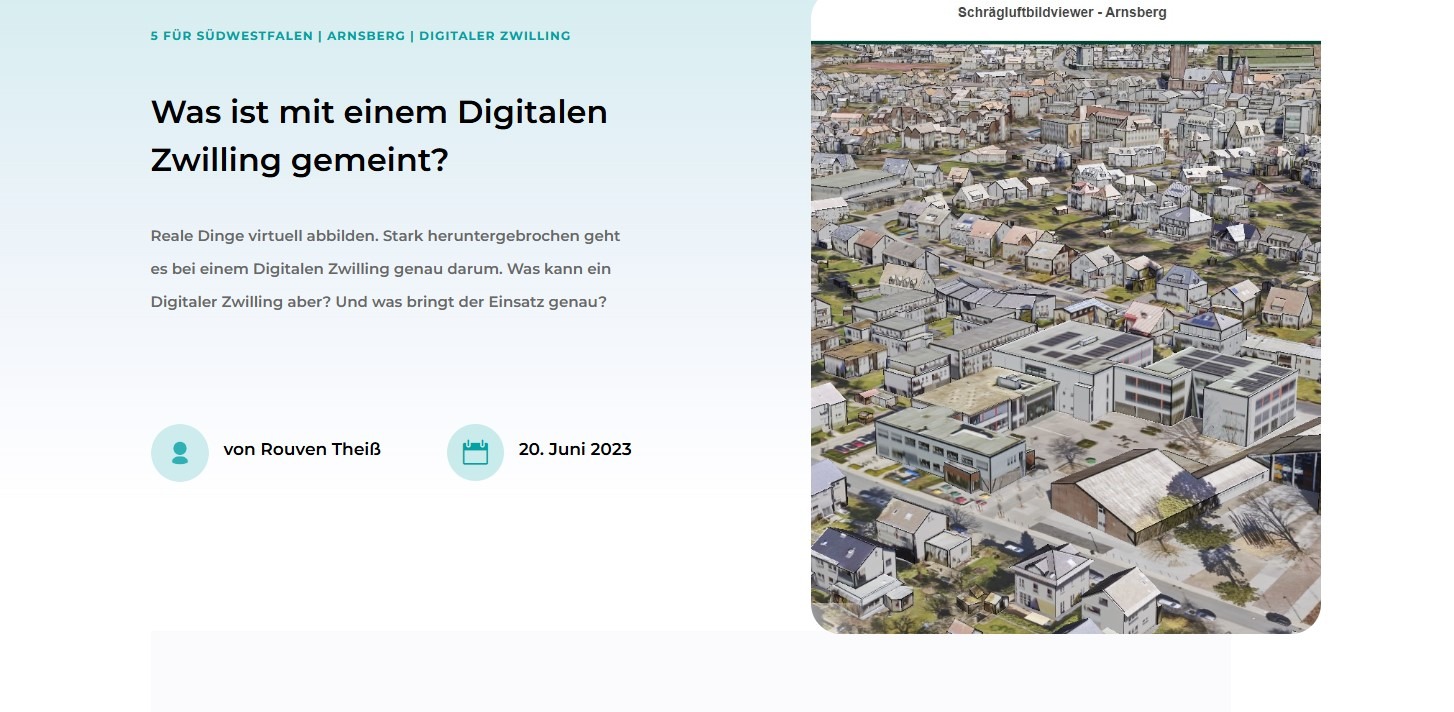
Task: Open the ARNSBERG breadcrumb link
Action: [367, 35]
